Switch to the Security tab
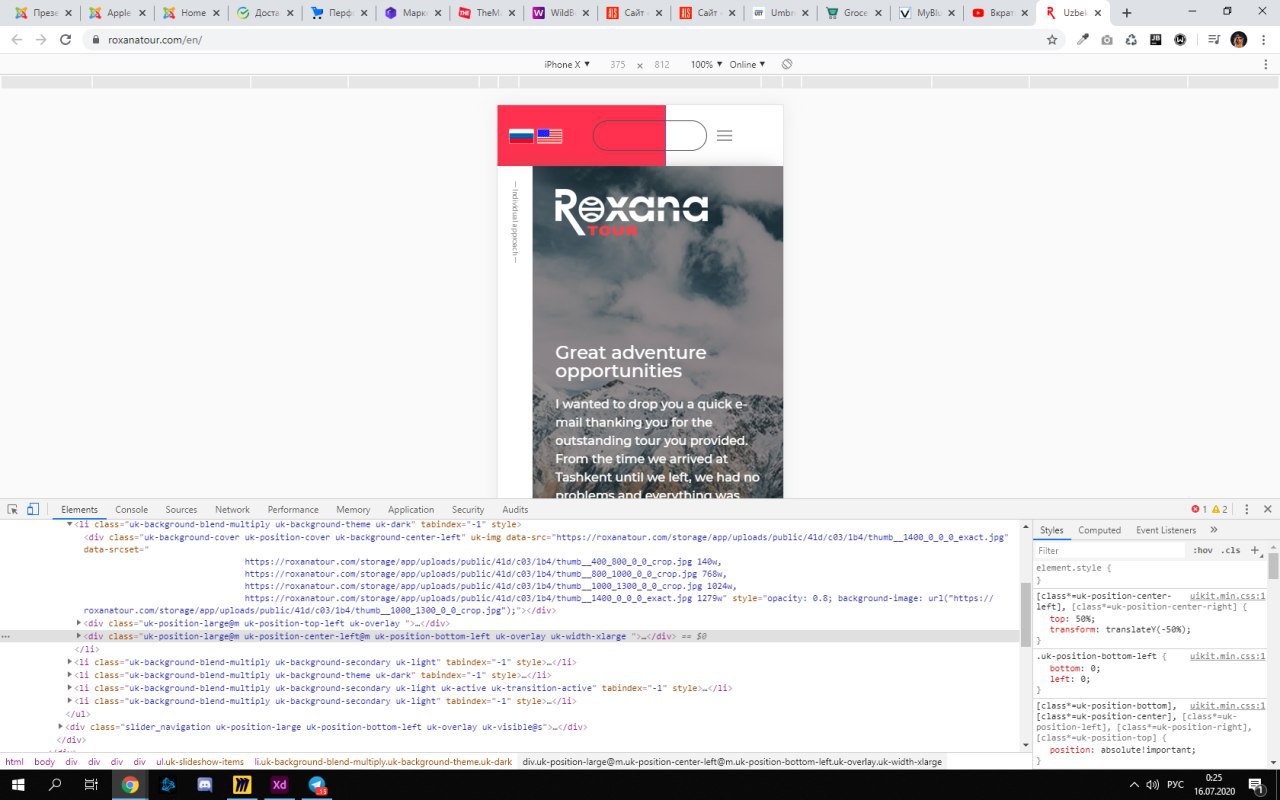The width and height of the screenshot is (1280, 800). (467, 510)
